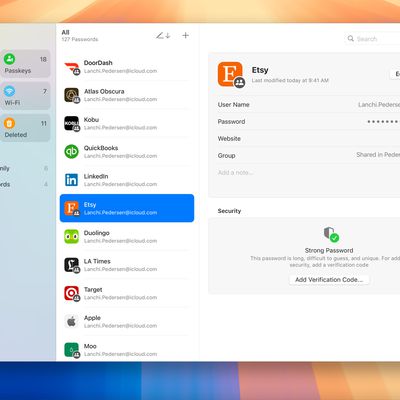Click the LinkedIn logo icon
400x400 pixels.
[72, 180]
